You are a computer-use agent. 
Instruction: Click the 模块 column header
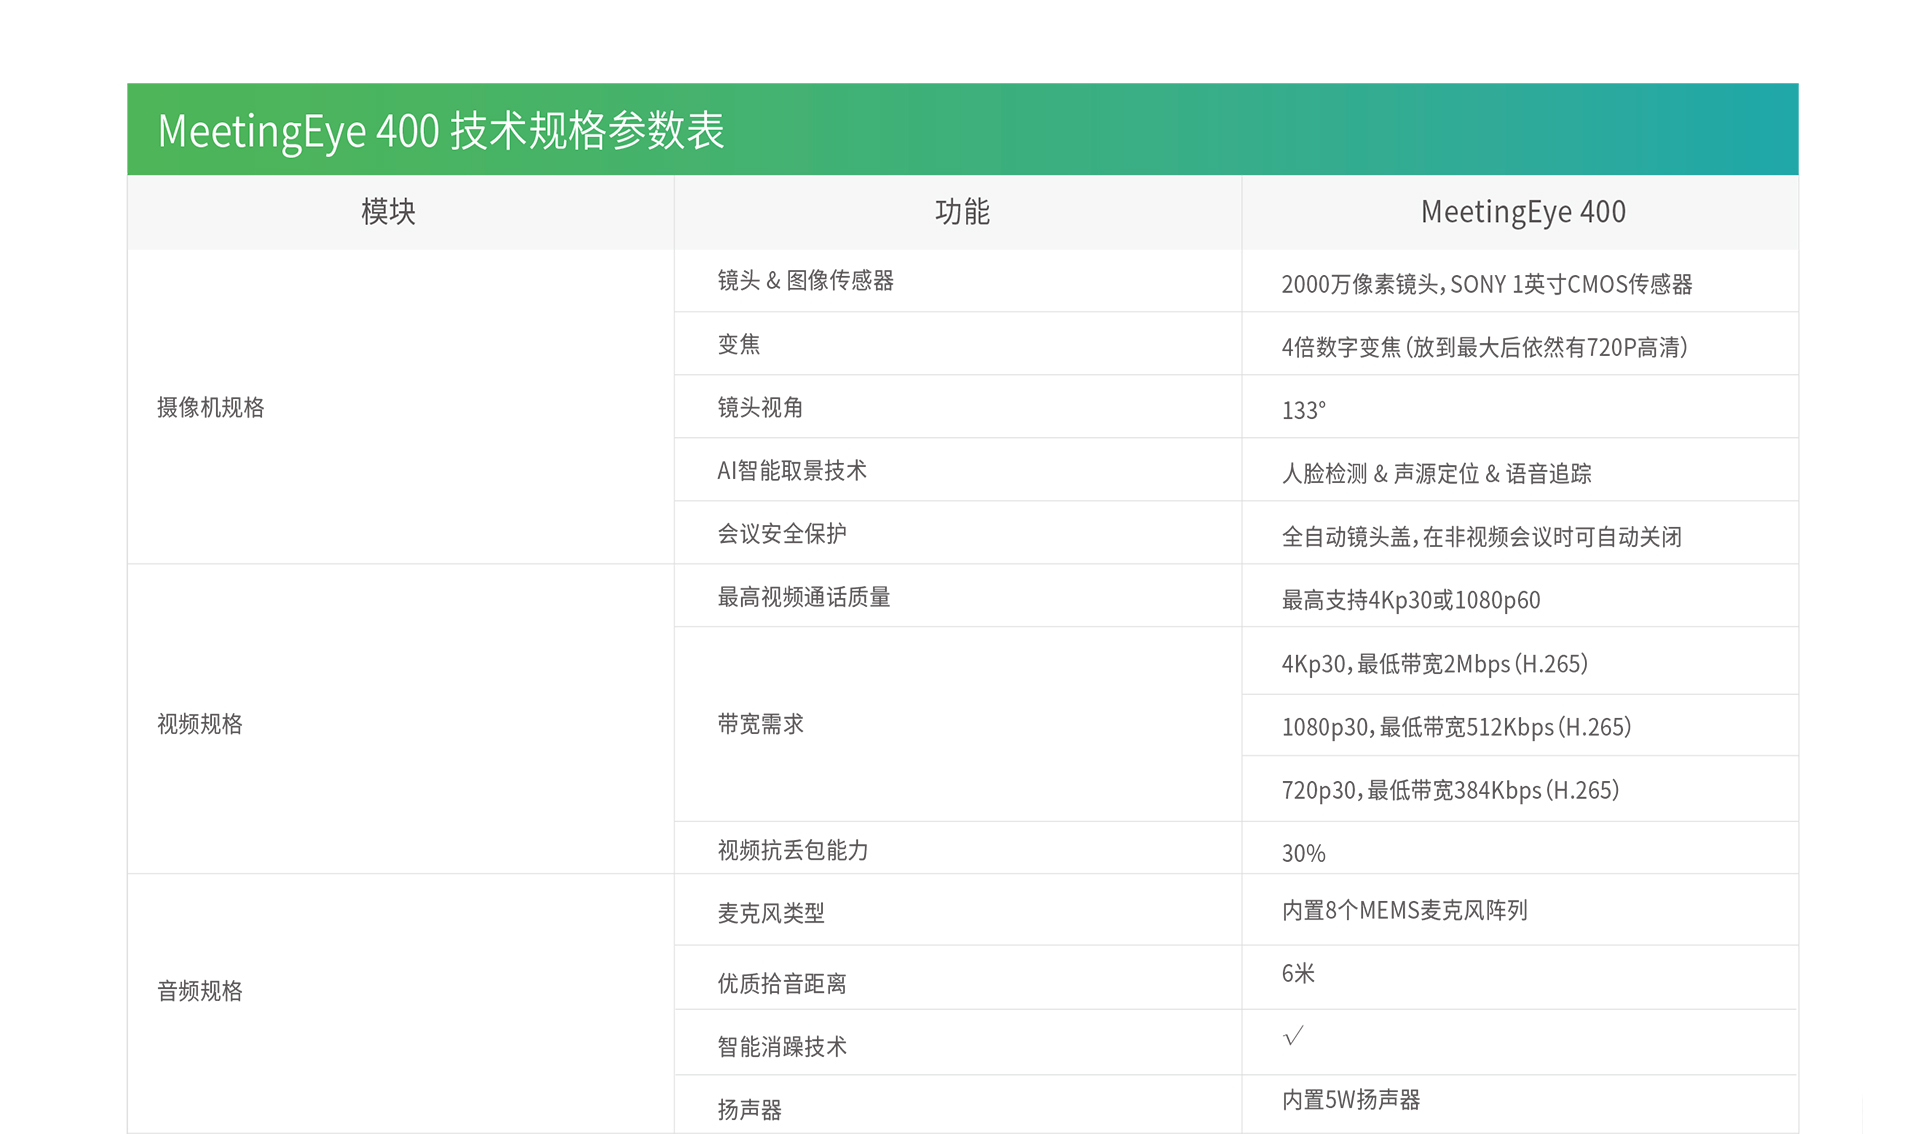coord(388,212)
